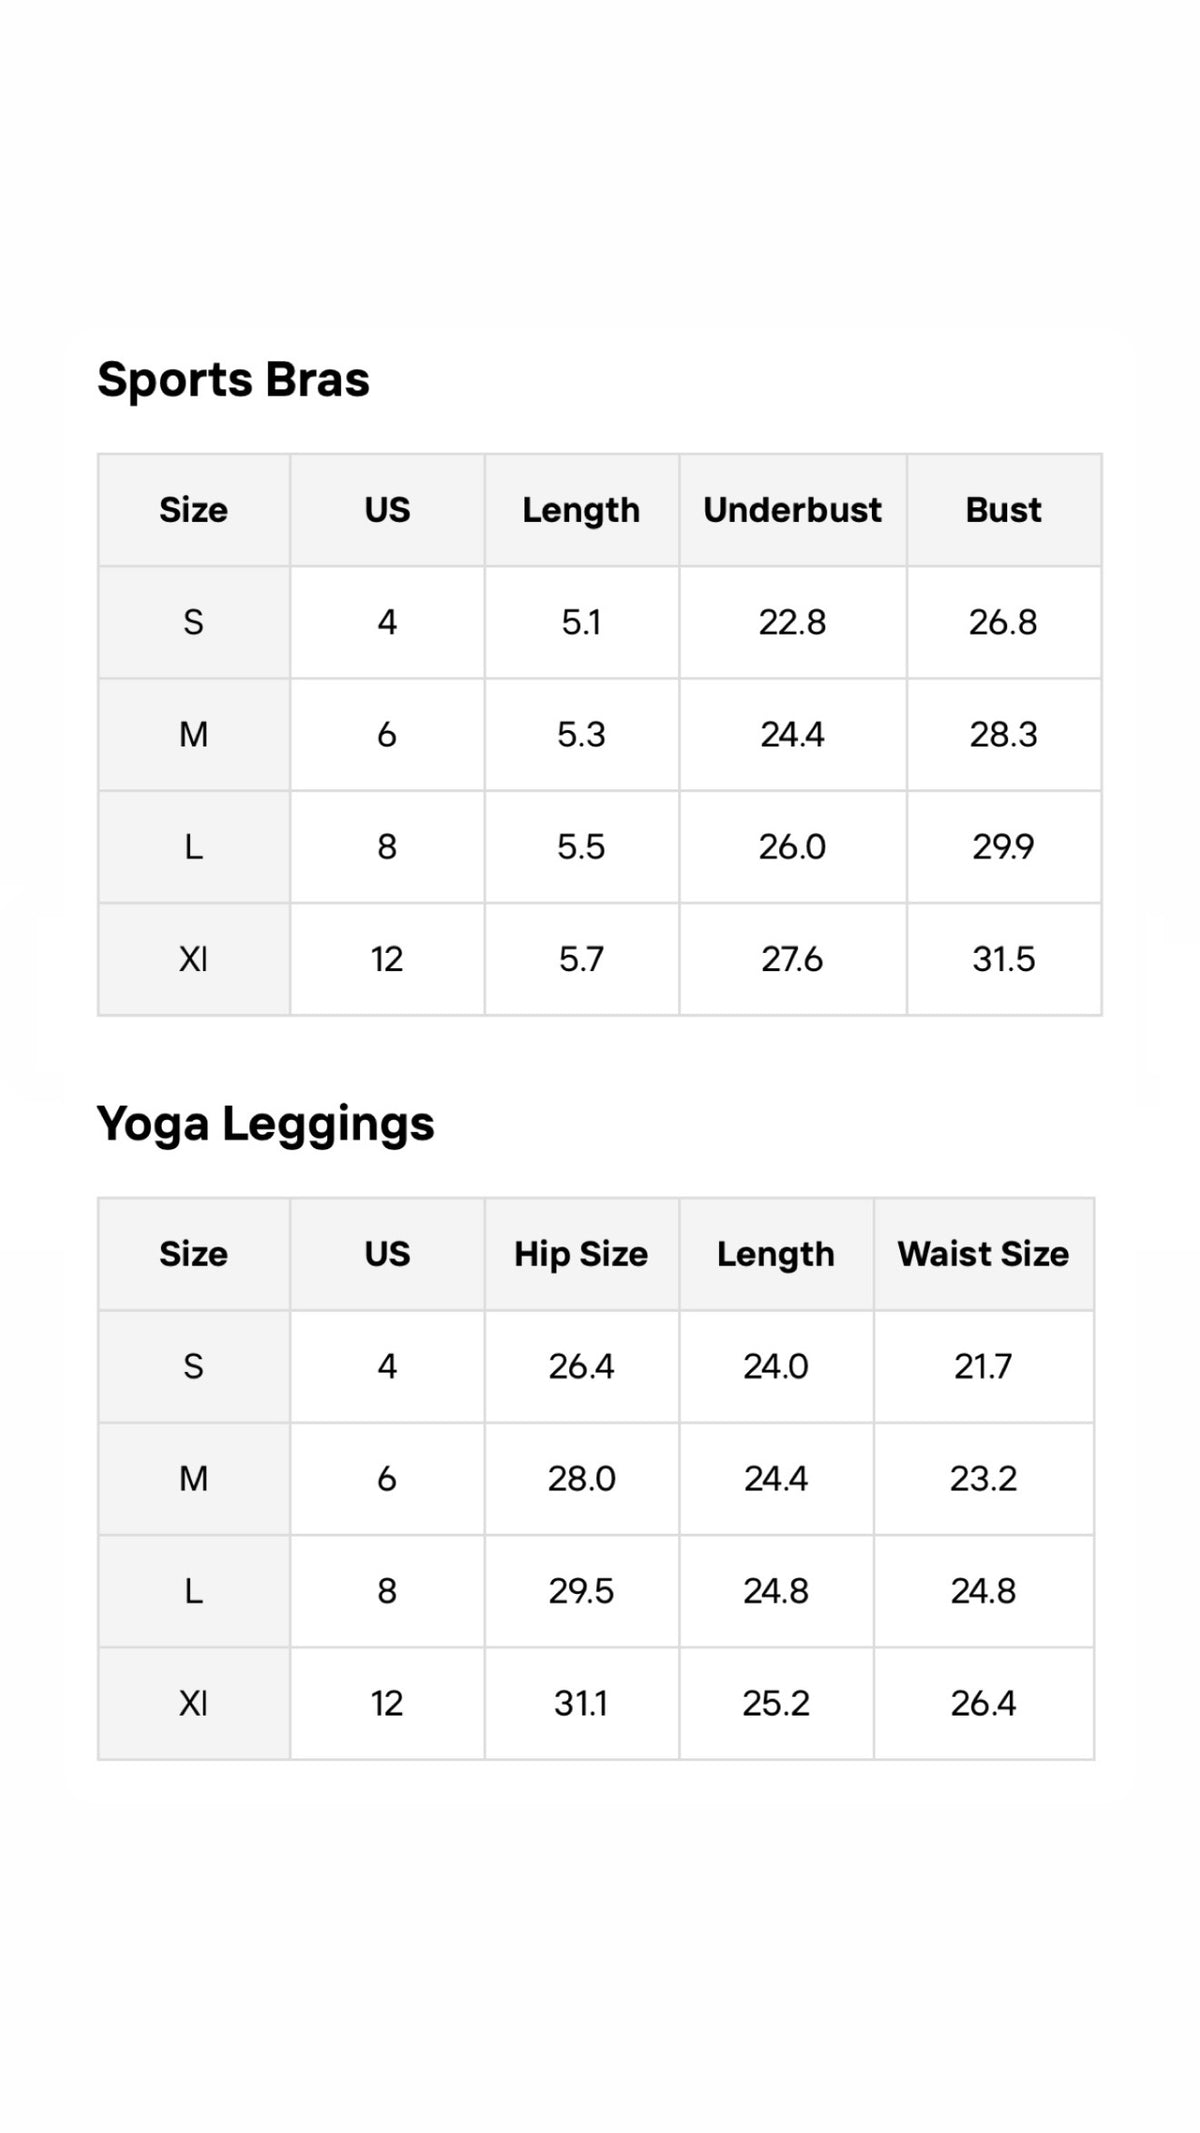
Task: Click the 27.6 underbust cell
Action: coord(793,959)
